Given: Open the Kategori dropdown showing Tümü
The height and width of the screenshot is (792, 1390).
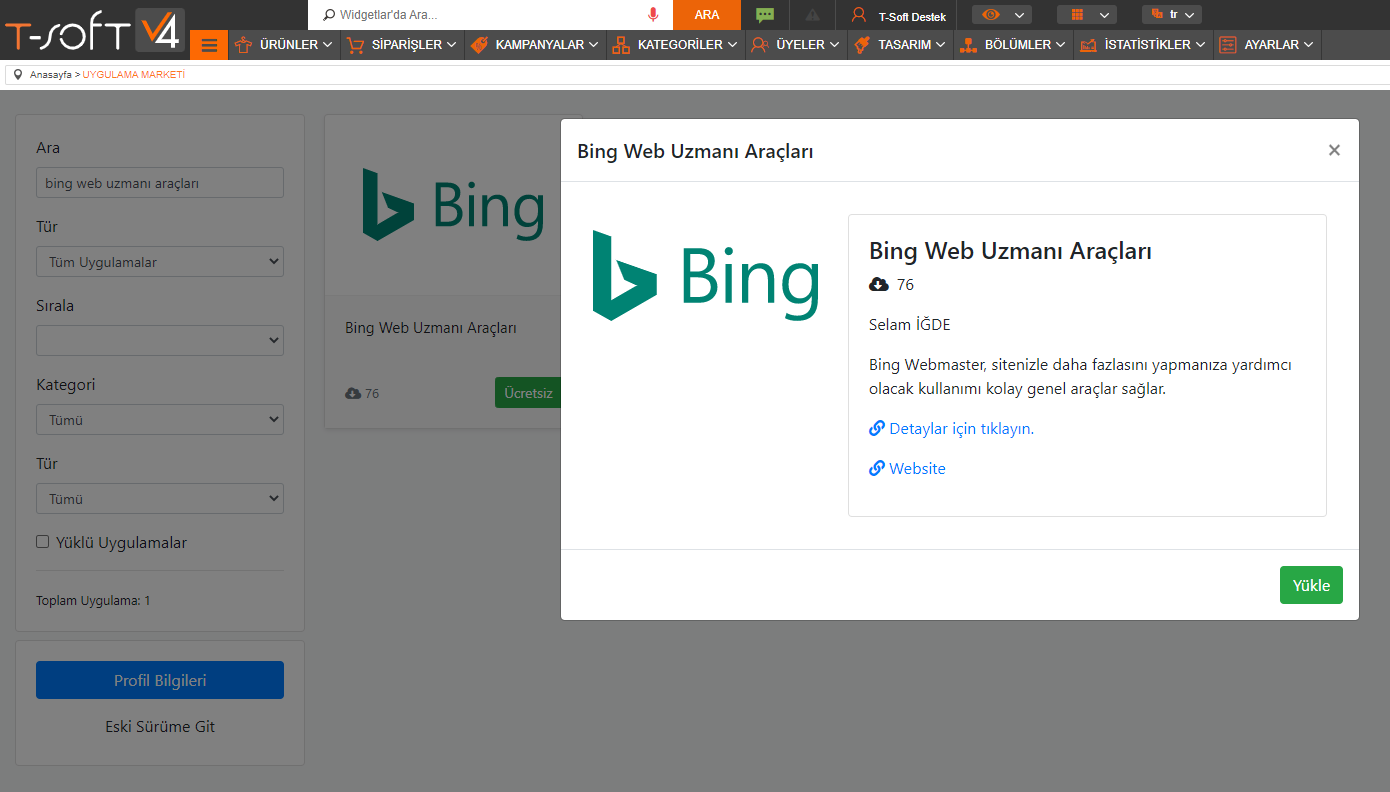Looking at the screenshot, I should click(x=160, y=420).
